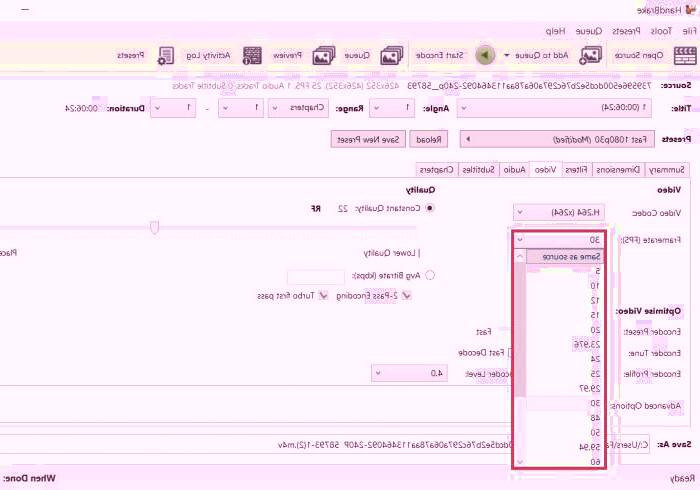
Task: Open the Fast 1080p30 (Modified) preset selector
Action: (557, 140)
